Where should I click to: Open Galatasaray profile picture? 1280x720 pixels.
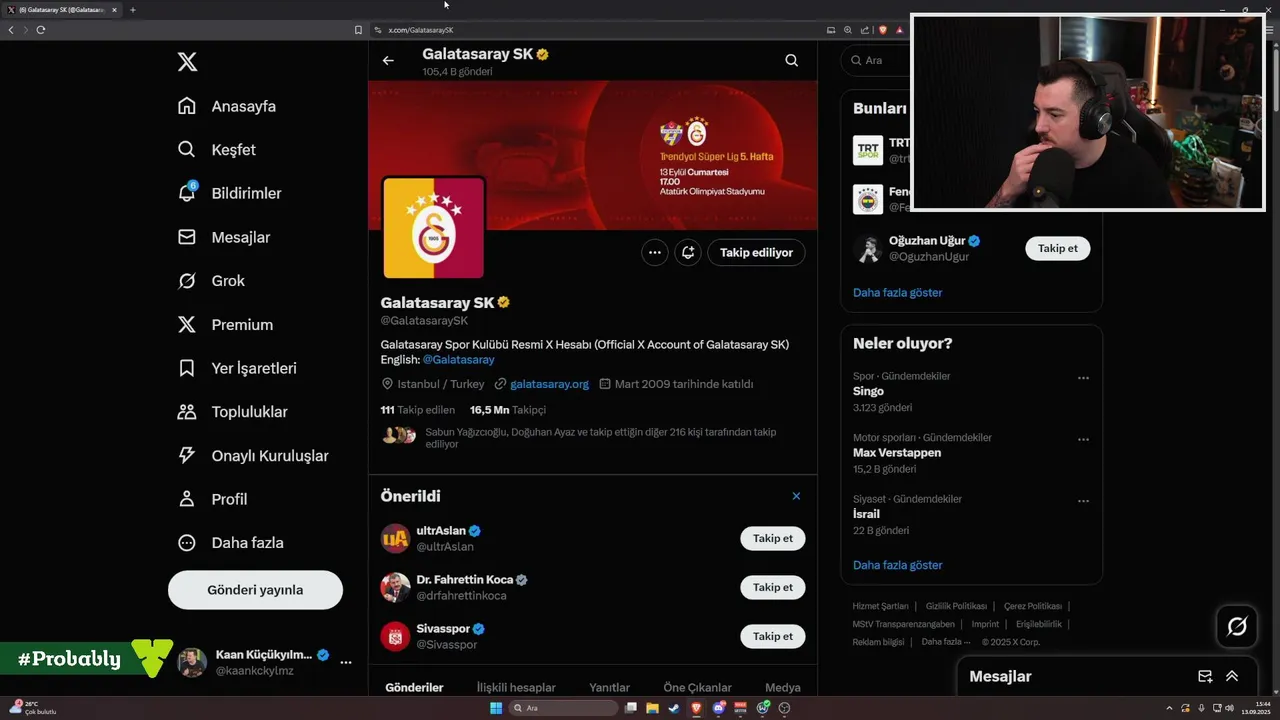coord(433,228)
